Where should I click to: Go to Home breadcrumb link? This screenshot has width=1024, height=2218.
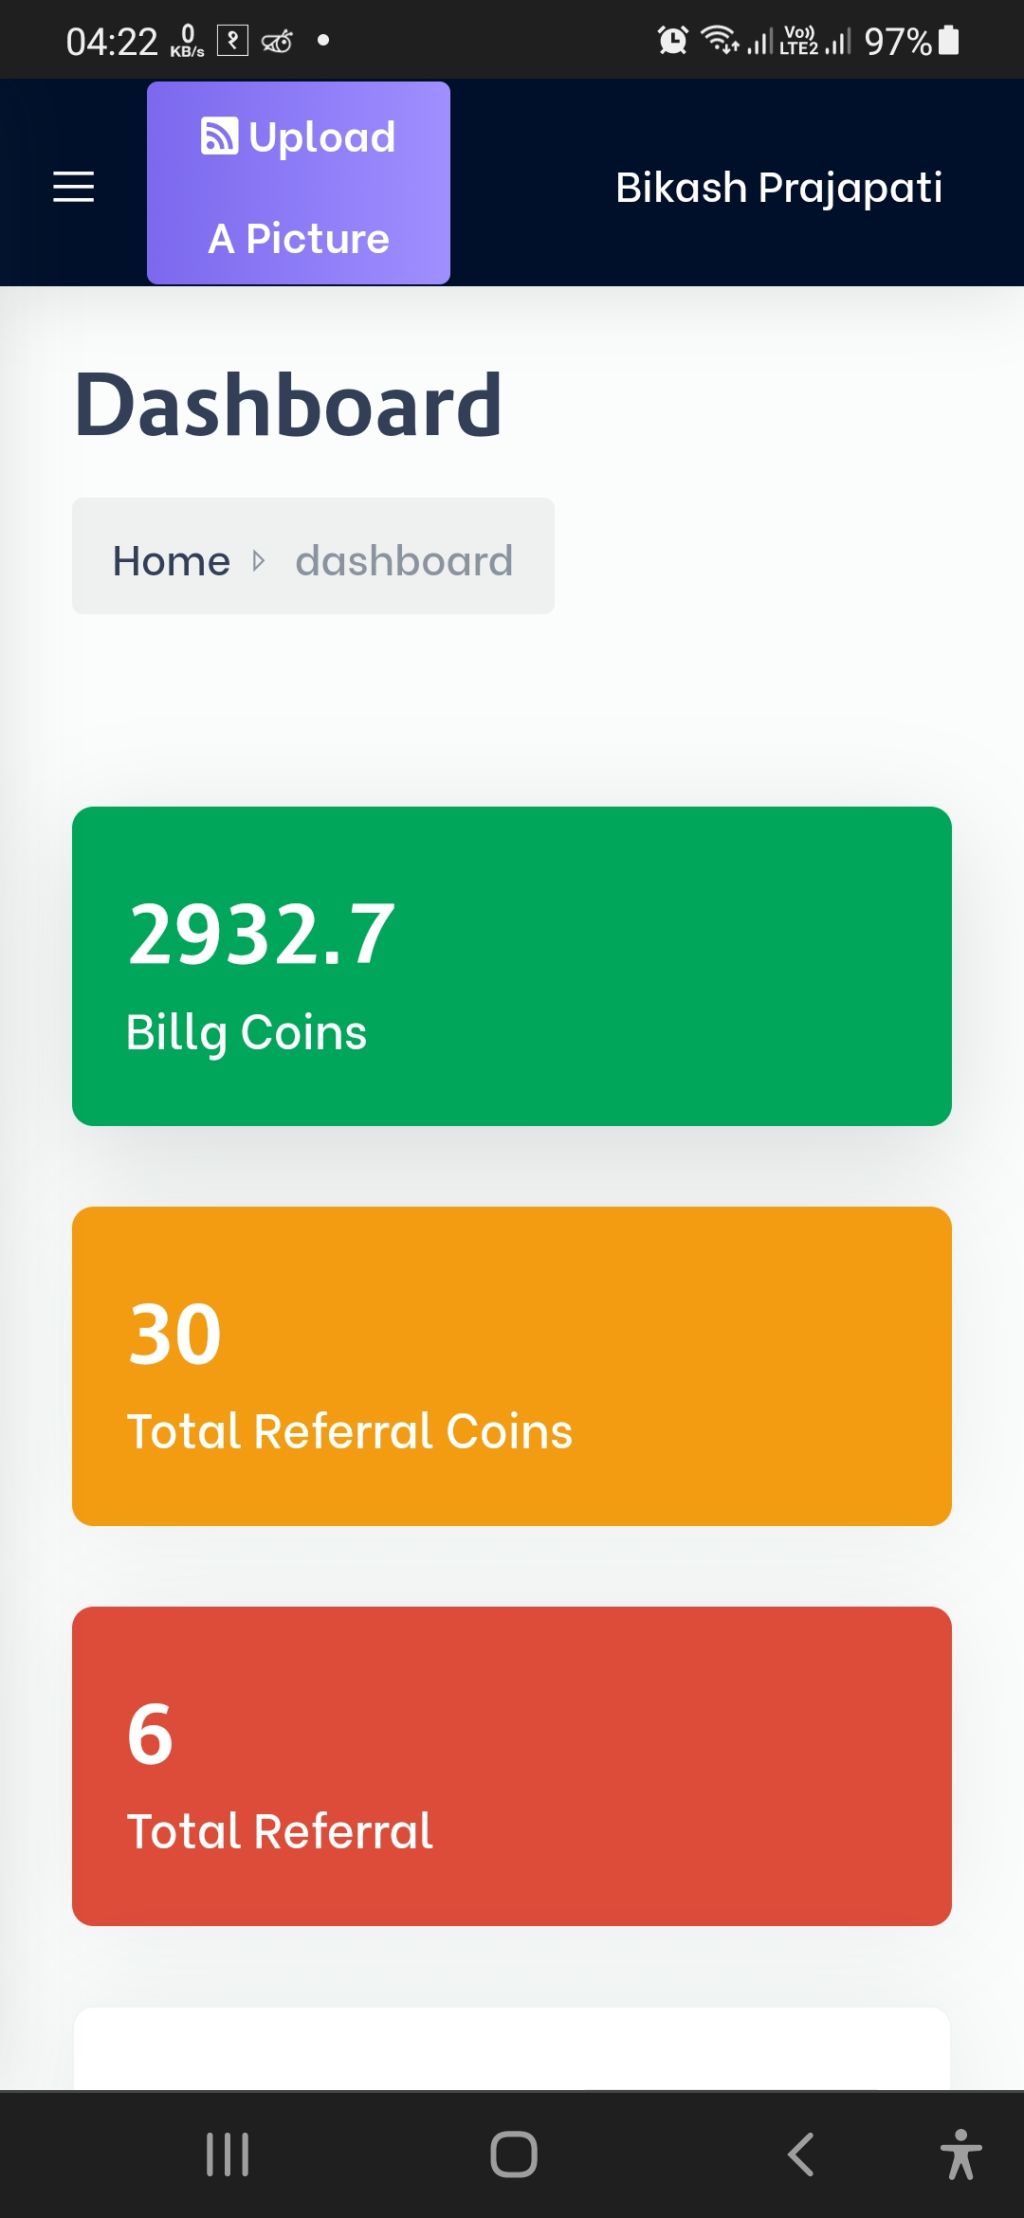point(171,560)
